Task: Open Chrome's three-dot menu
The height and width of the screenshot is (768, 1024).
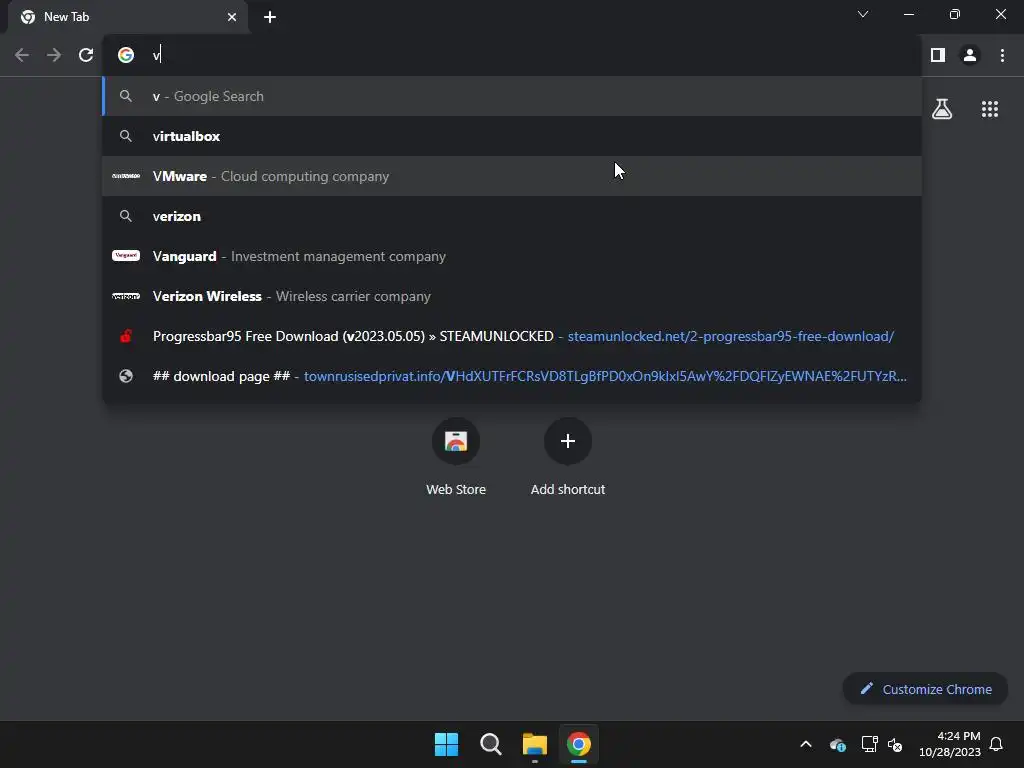Action: pos(1002,55)
